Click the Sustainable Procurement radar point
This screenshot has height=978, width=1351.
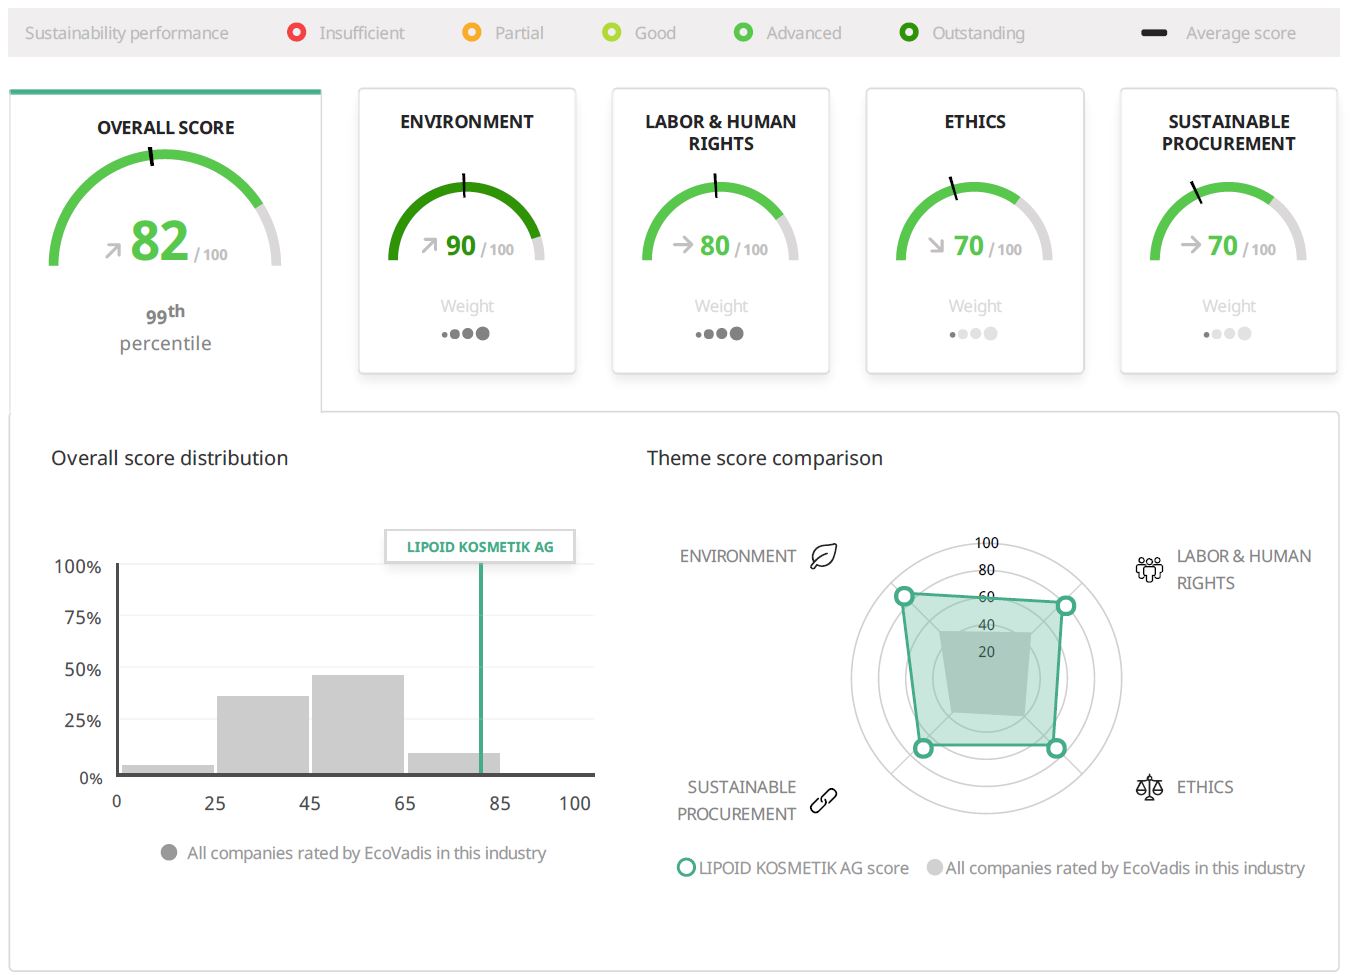(924, 747)
